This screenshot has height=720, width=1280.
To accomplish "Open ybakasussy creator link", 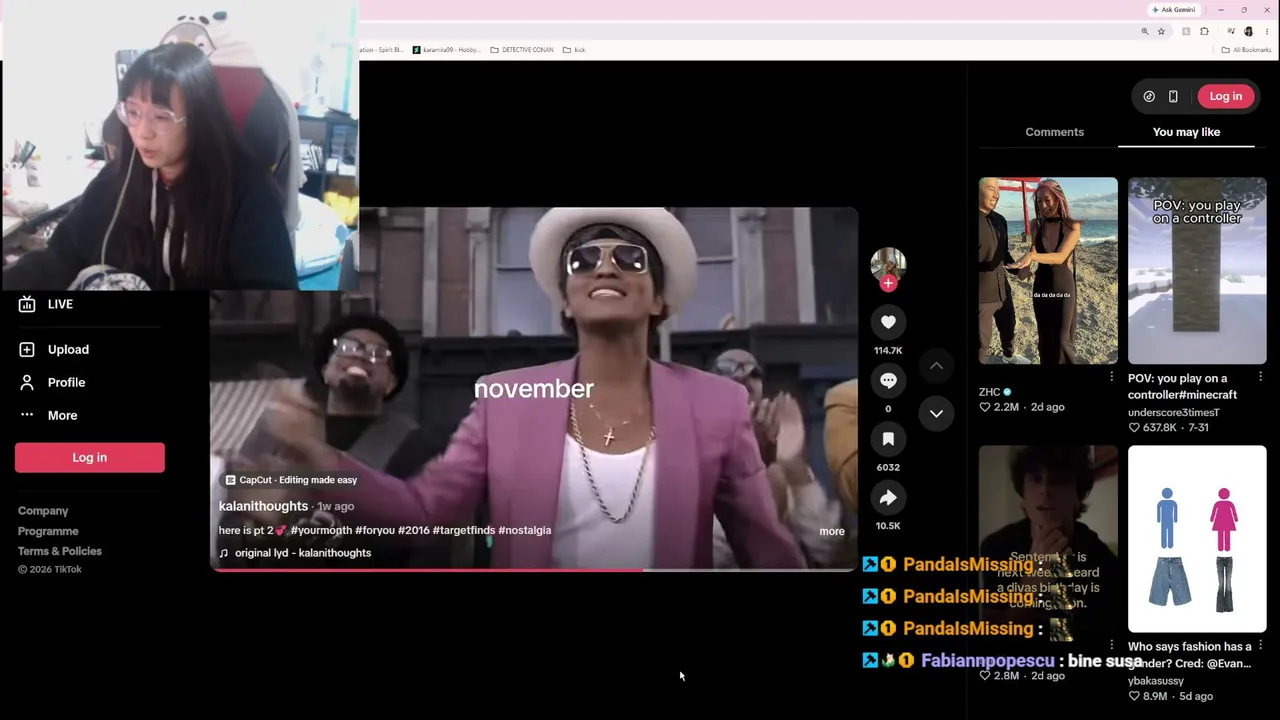I will 1155,680.
